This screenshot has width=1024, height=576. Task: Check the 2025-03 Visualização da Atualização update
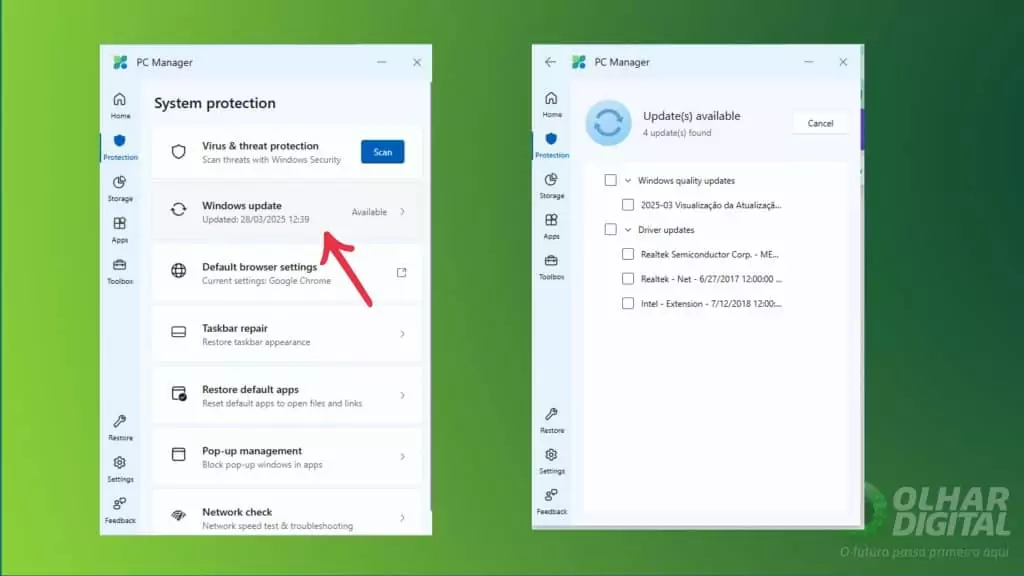(x=628, y=205)
